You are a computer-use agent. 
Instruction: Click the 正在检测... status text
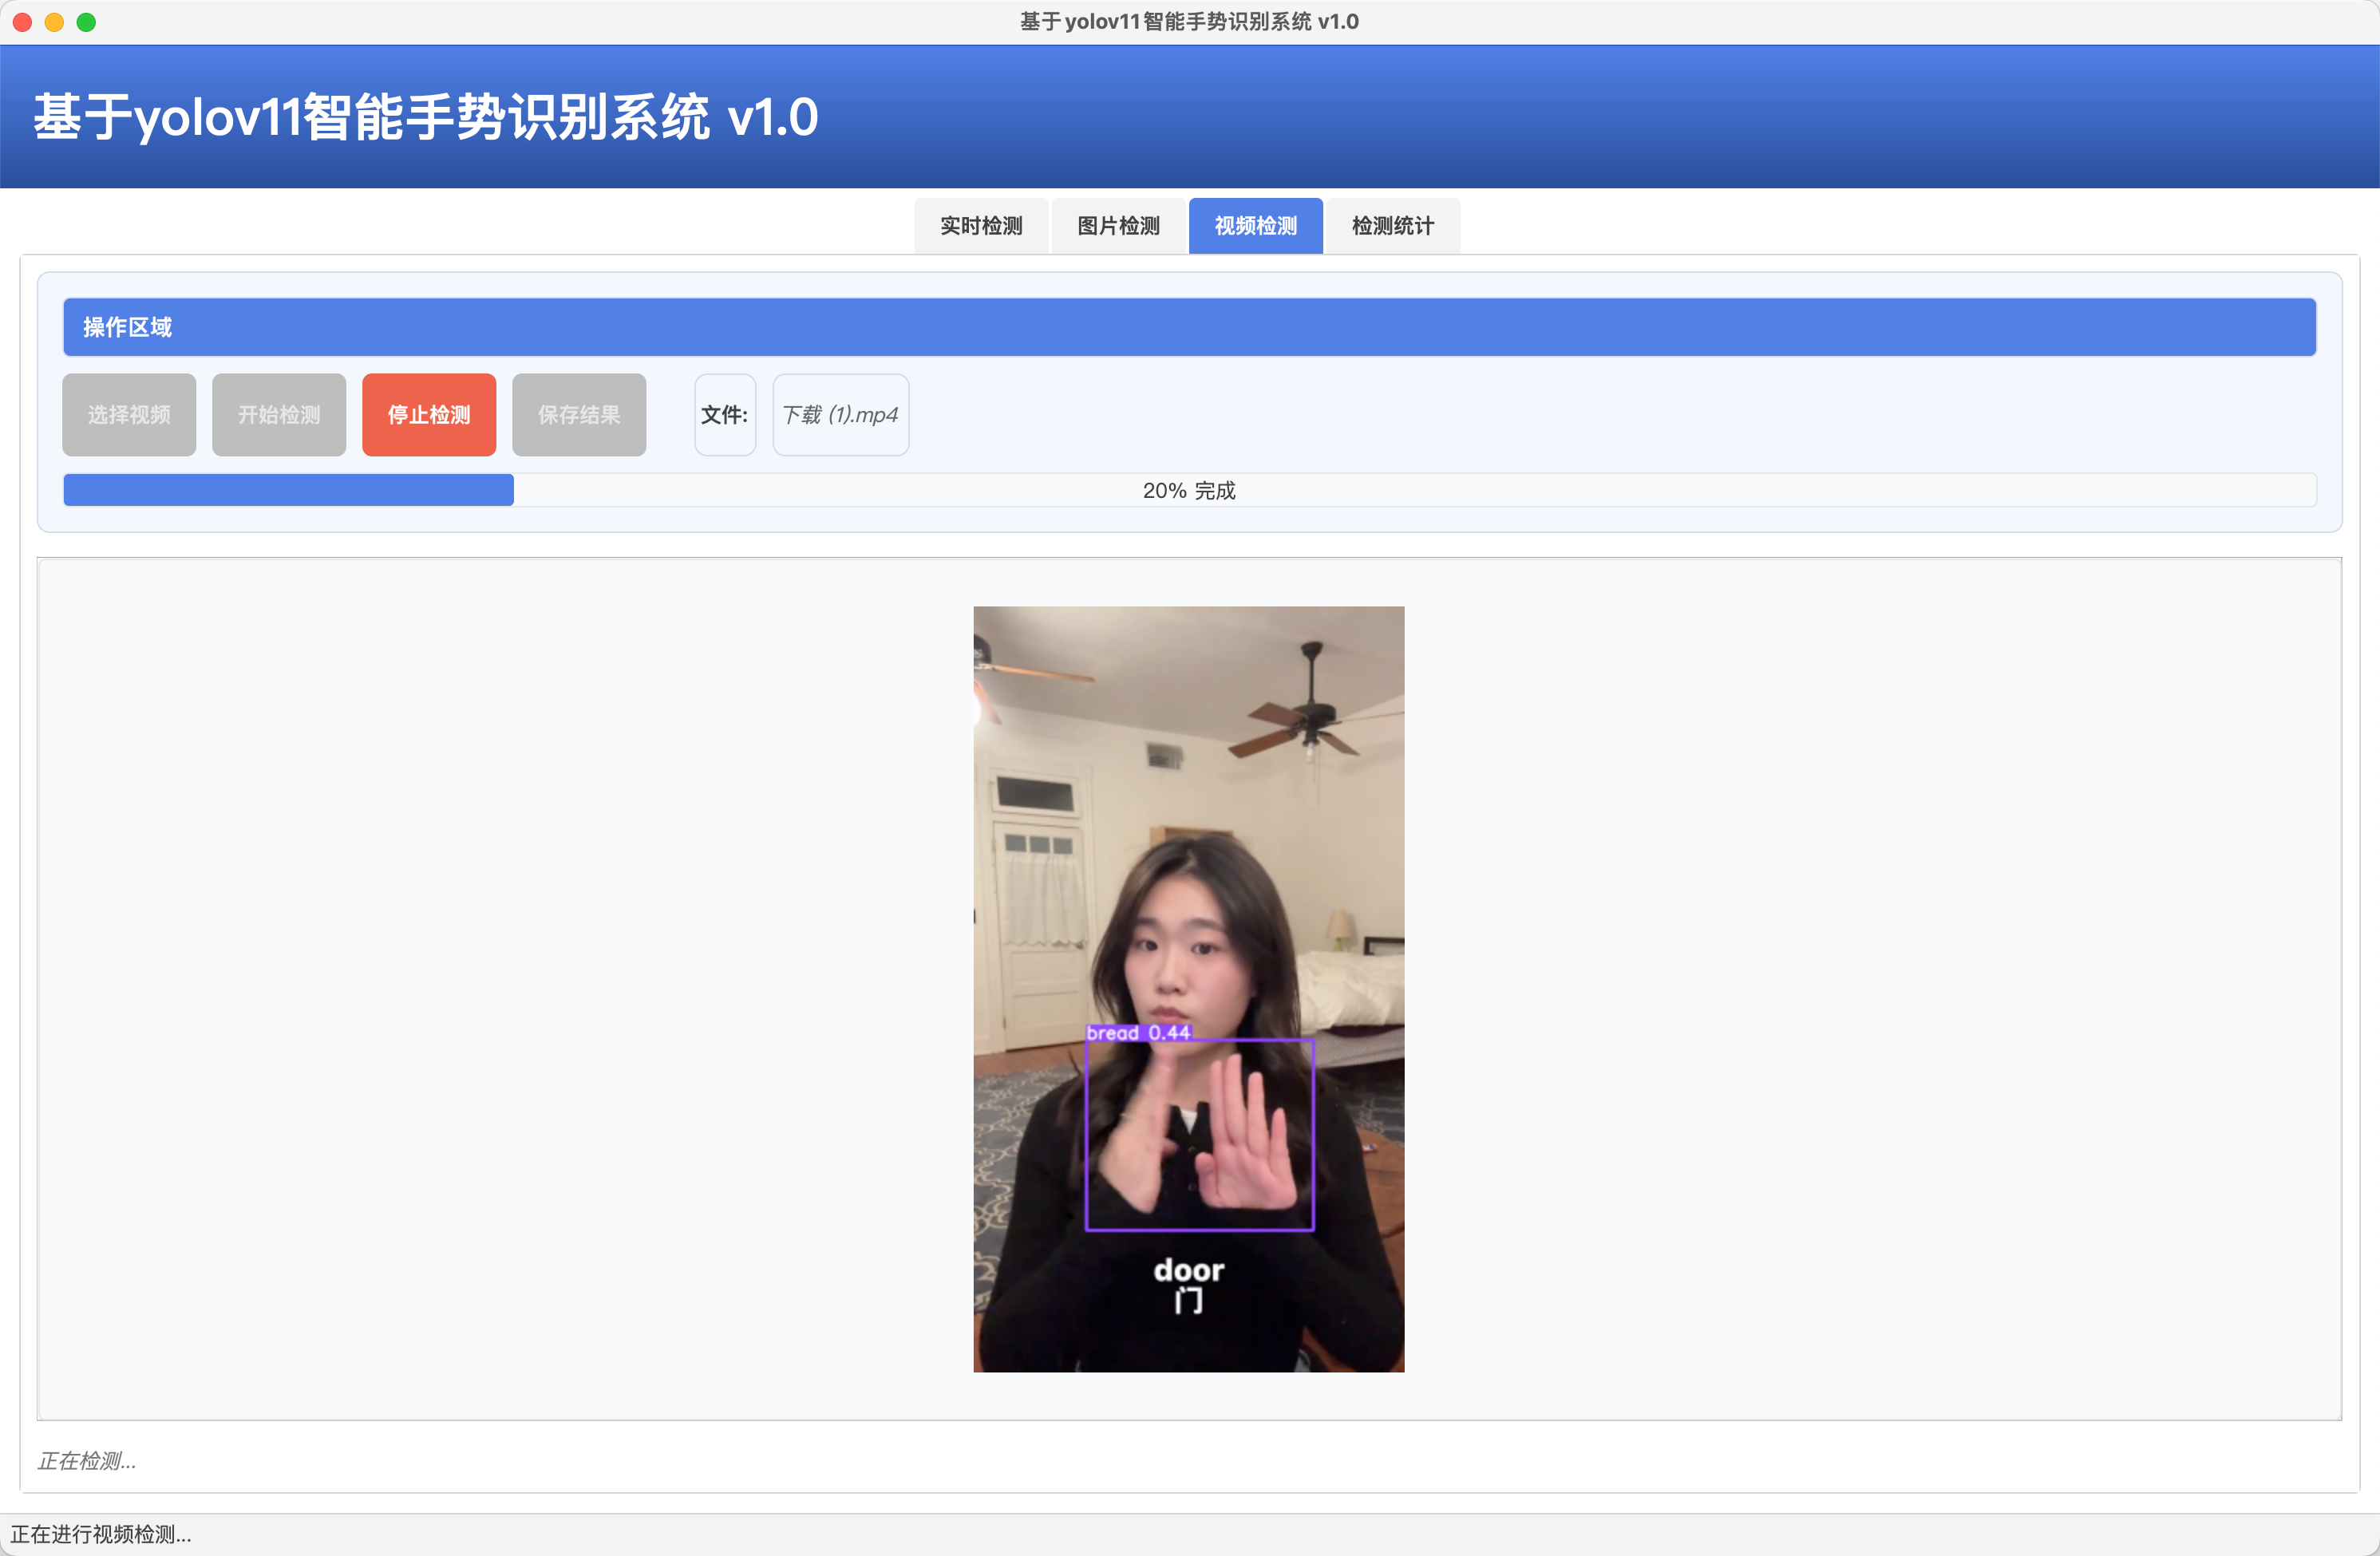87,1461
